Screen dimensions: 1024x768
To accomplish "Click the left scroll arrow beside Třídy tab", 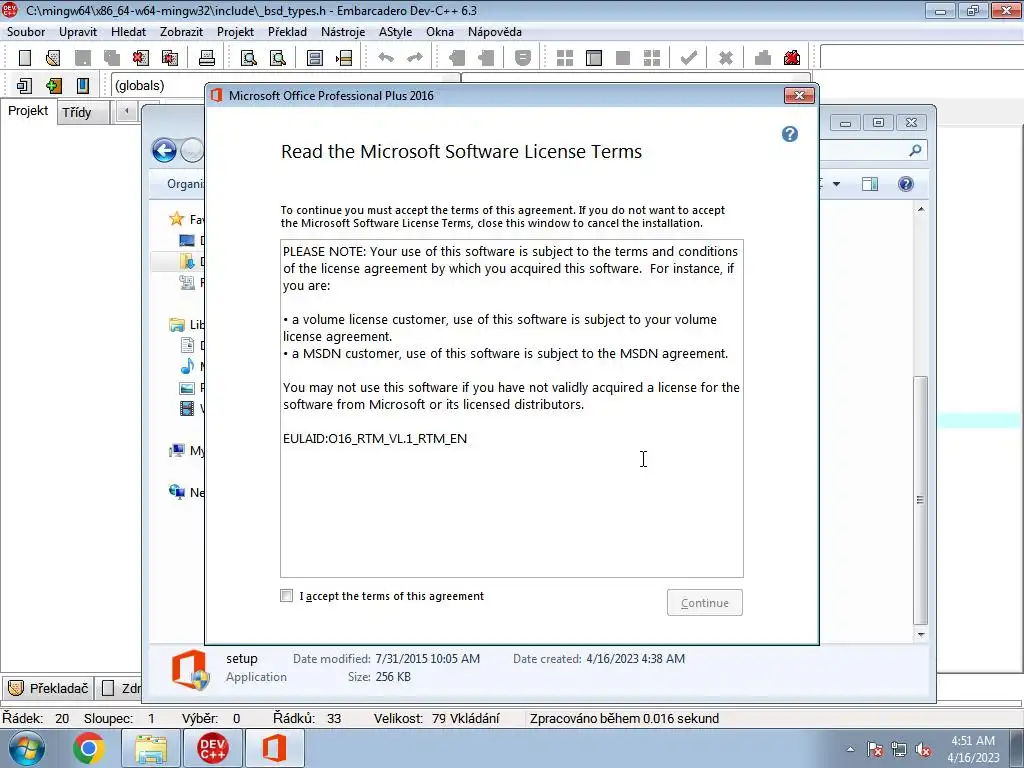I will pyautogui.click(x=126, y=112).
